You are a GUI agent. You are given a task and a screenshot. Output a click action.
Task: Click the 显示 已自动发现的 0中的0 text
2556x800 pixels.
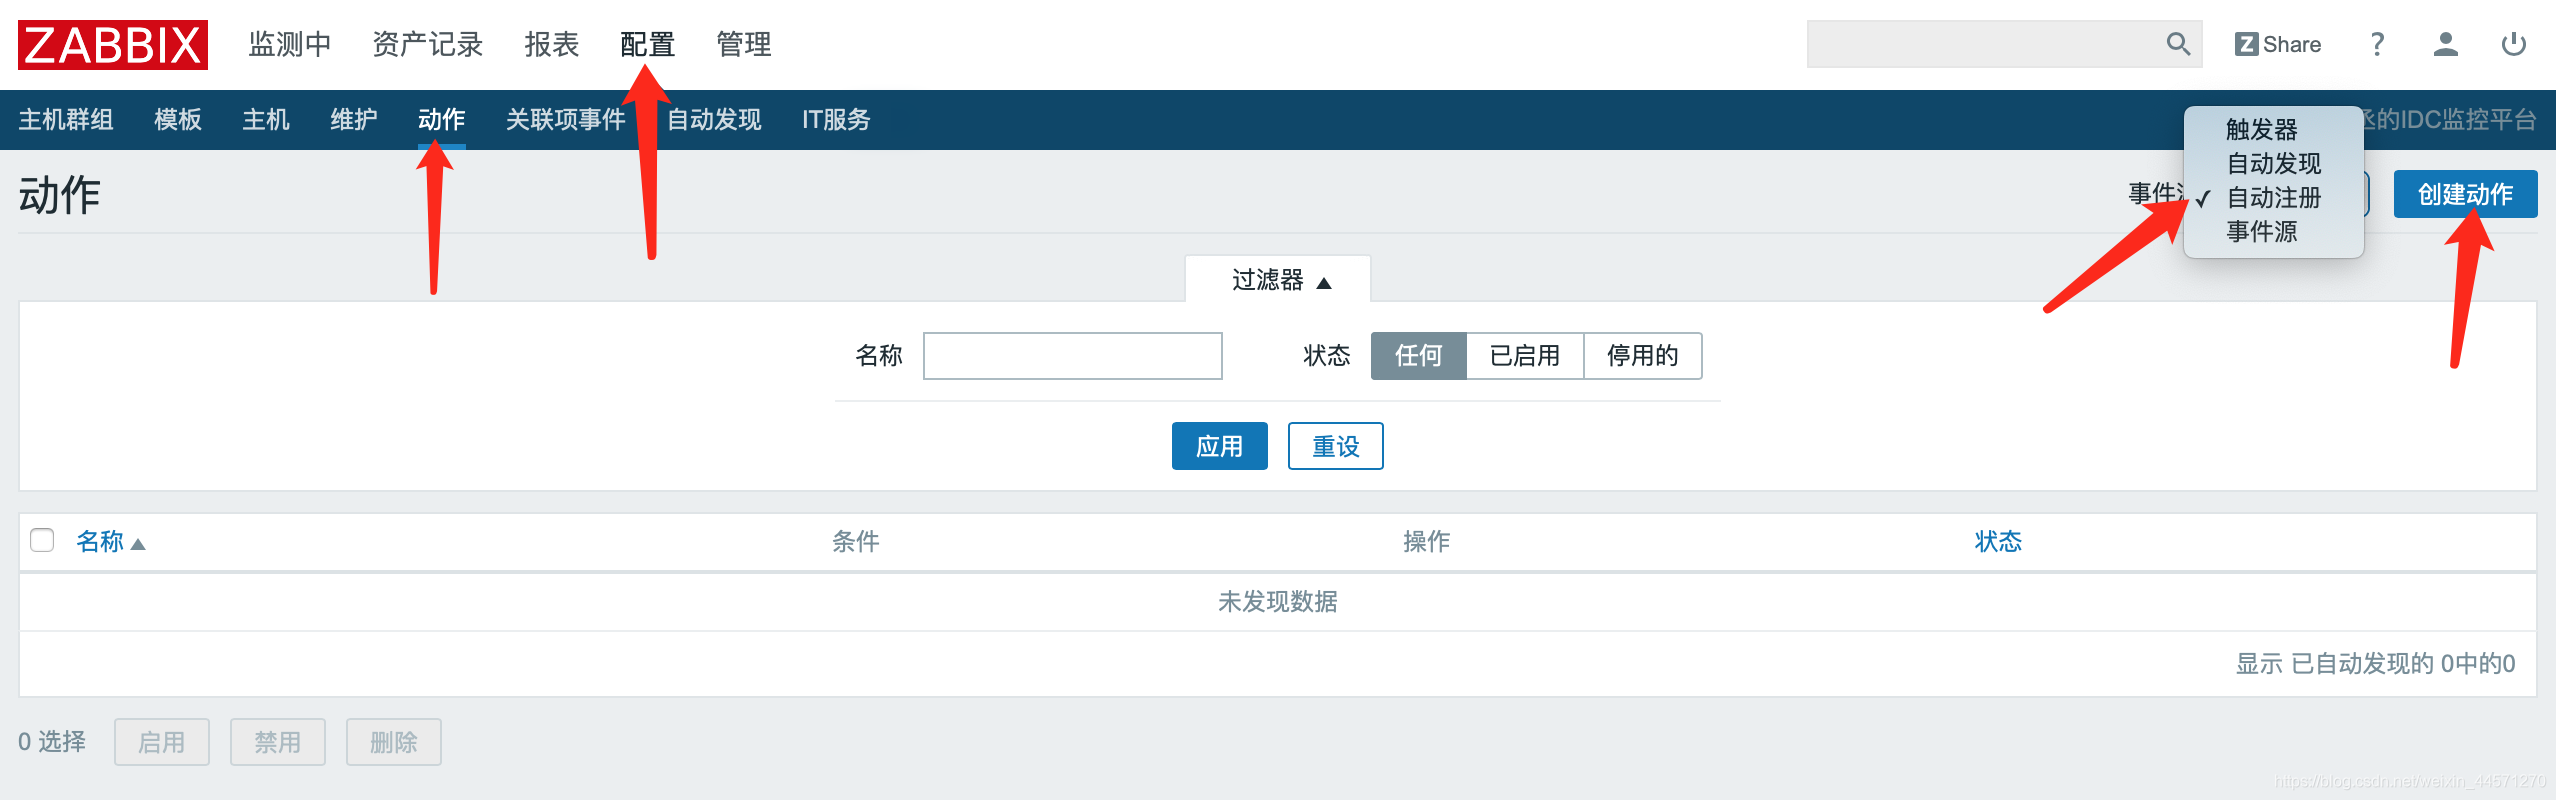point(2375,664)
